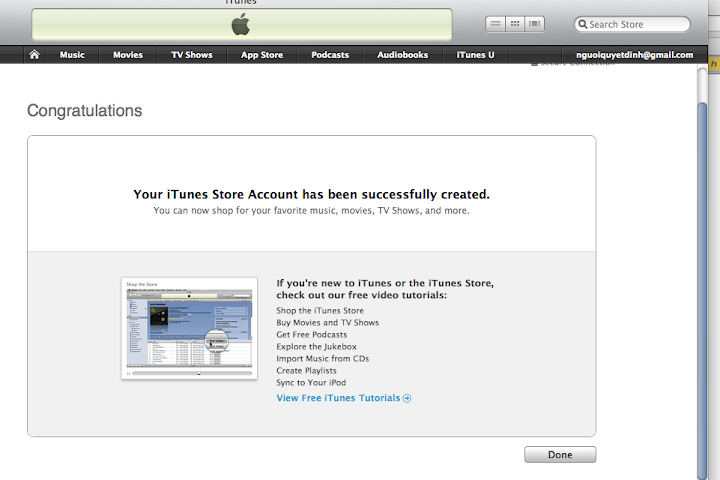Select 'Sync to Your iPod' text
This screenshot has height=480, width=720.
(x=311, y=382)
